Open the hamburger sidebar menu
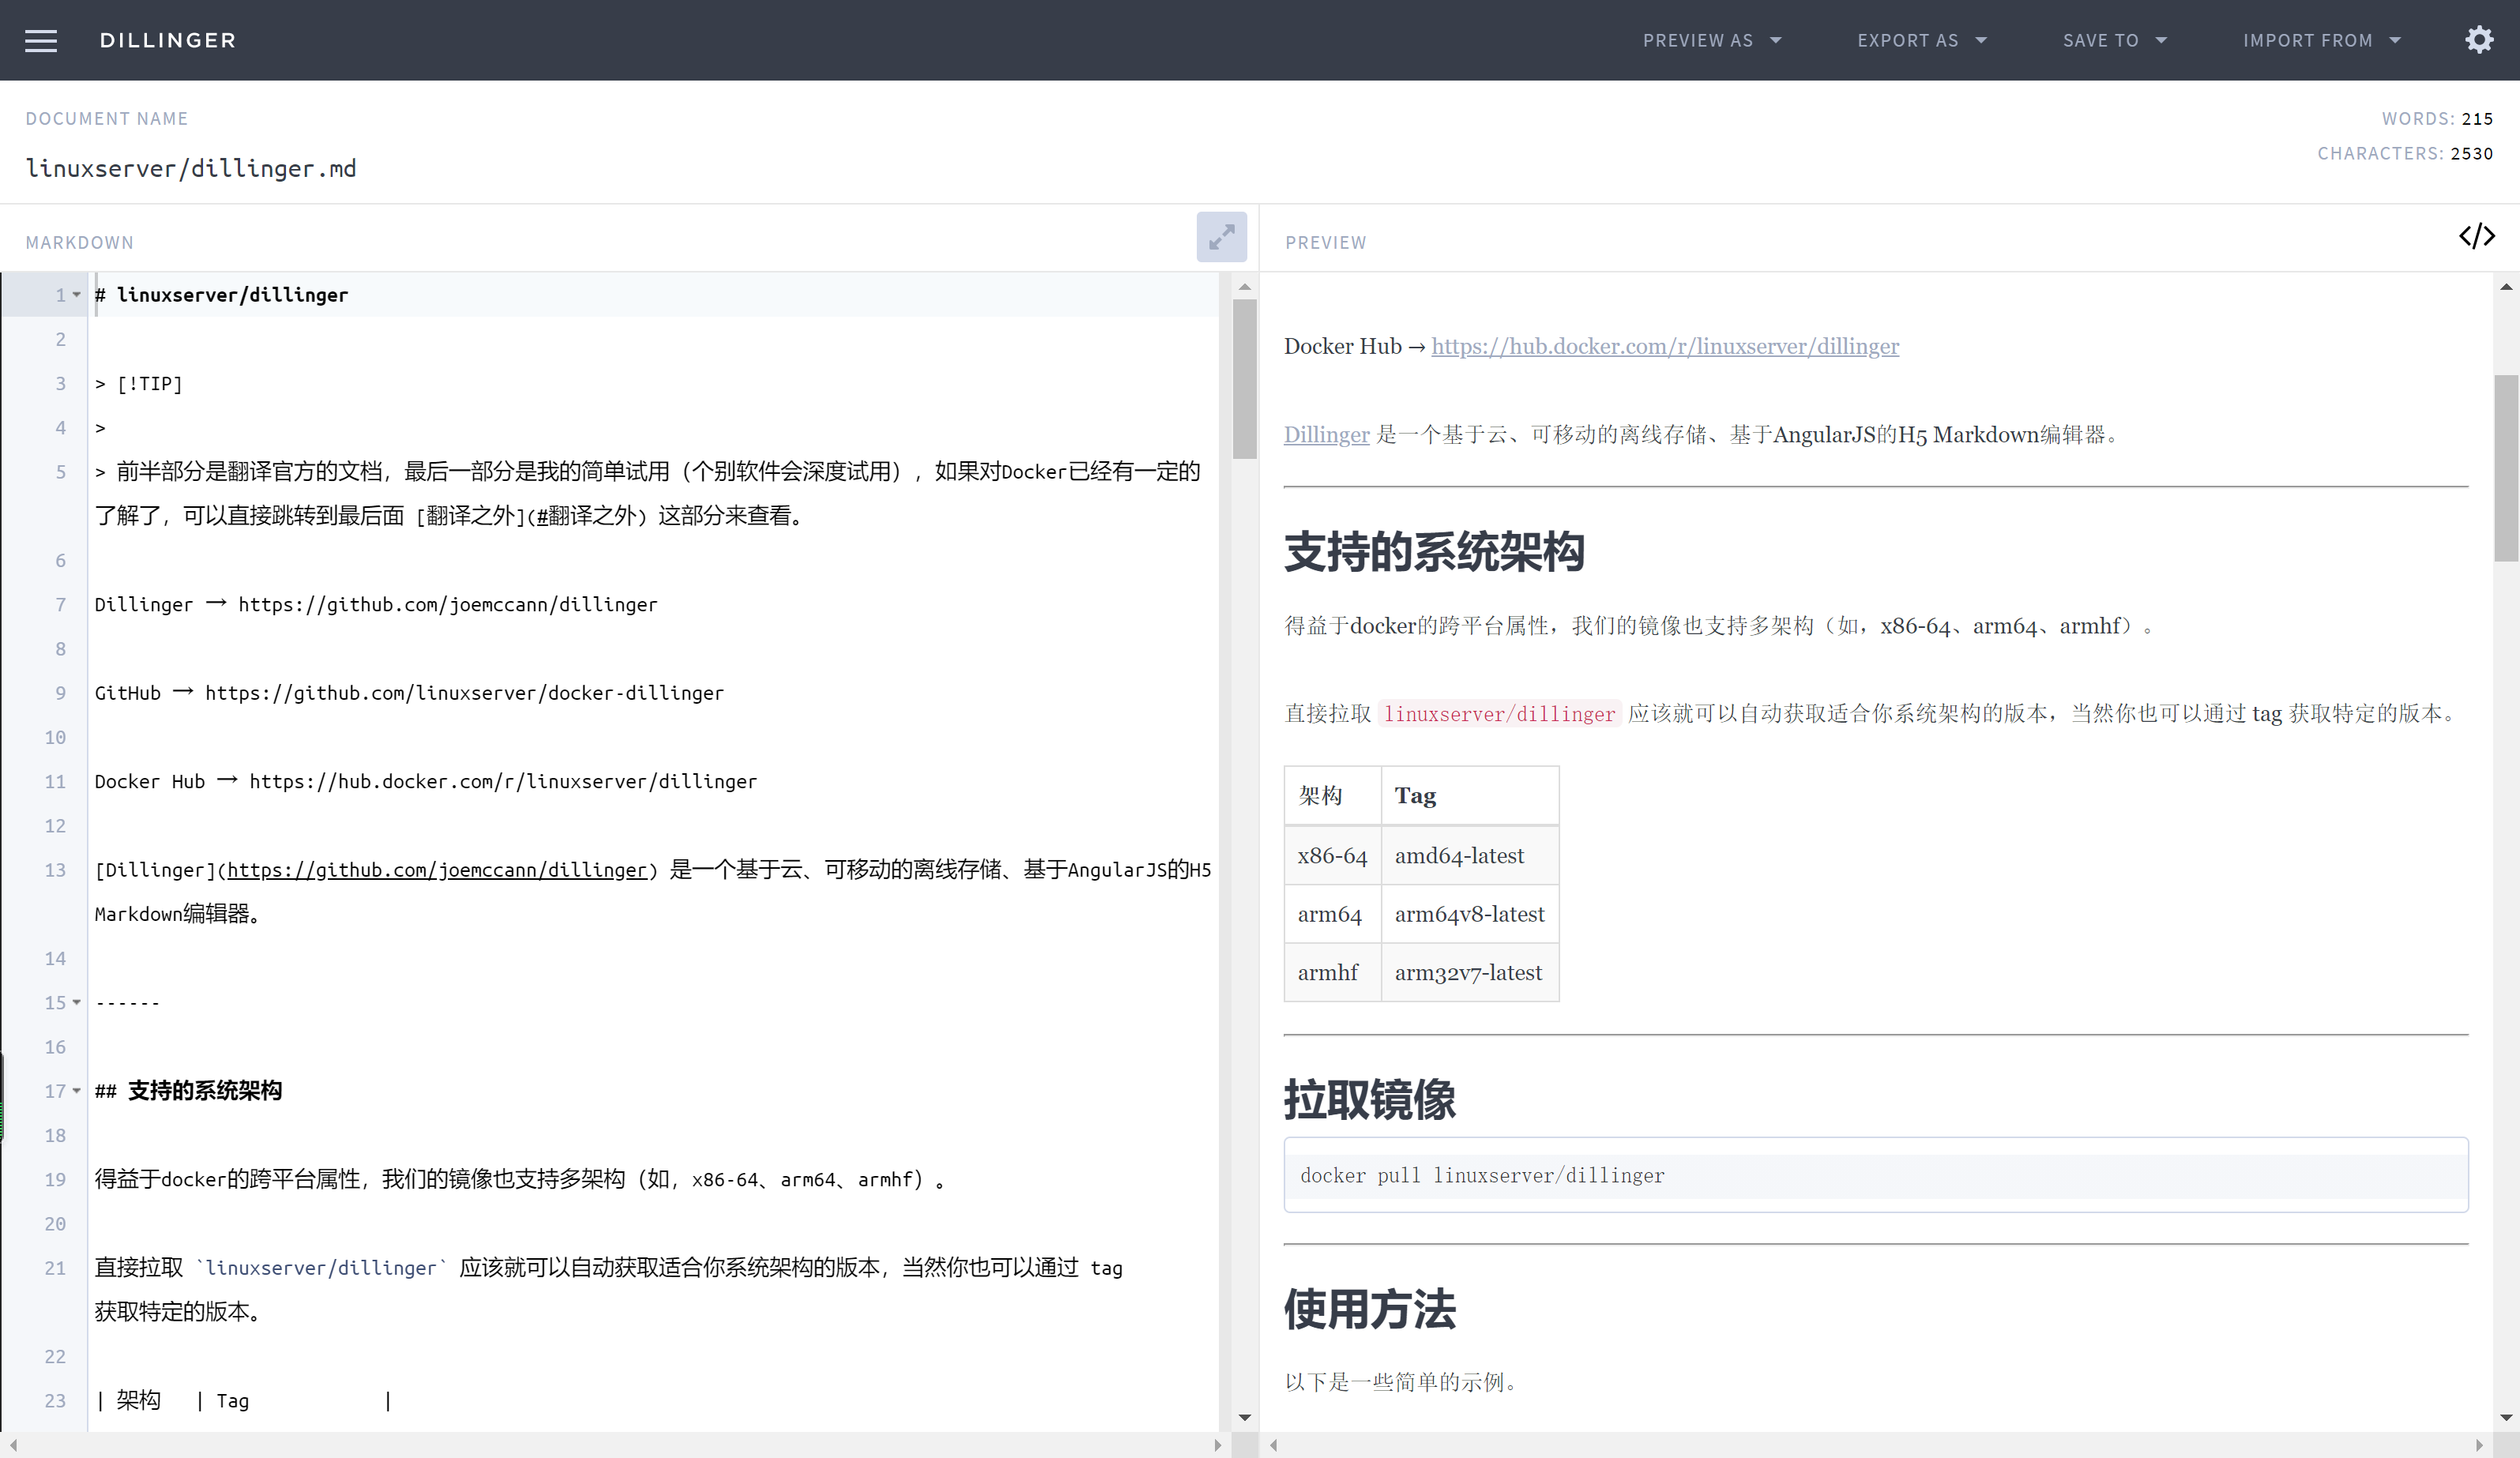2520x1458 pixels. [41, 40]
